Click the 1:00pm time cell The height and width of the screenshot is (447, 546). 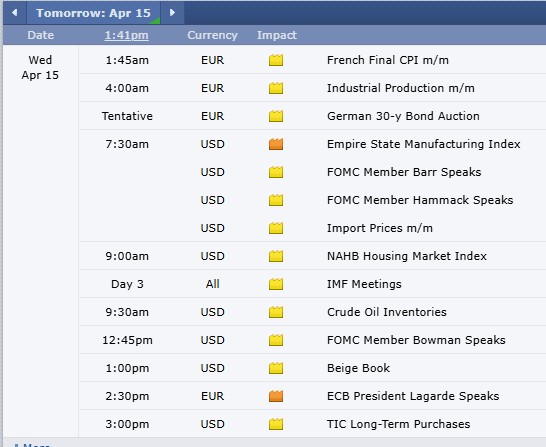click(x=127, y=368)
